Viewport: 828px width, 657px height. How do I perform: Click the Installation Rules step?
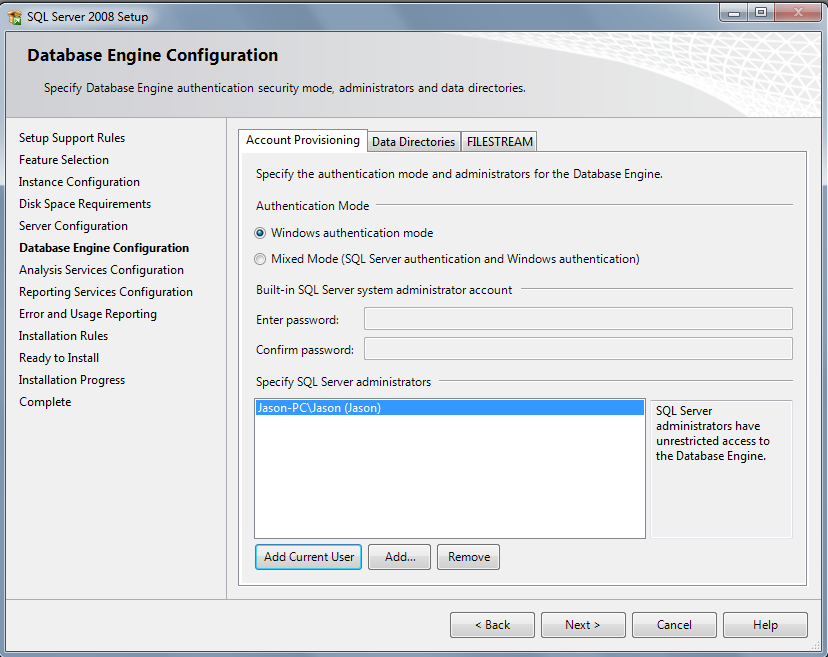tap(63, 336)
